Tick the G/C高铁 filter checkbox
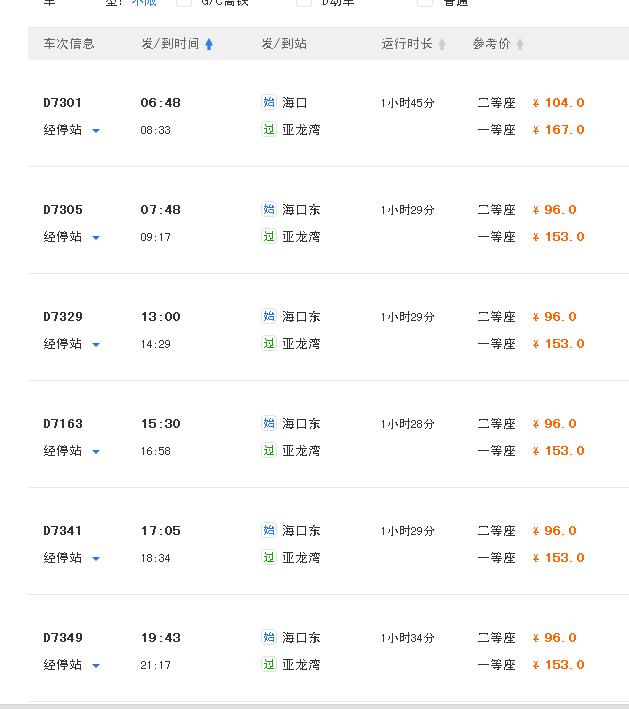Image resolution: width=629 pixels, height=709 pixels. [x=184, y=2]
